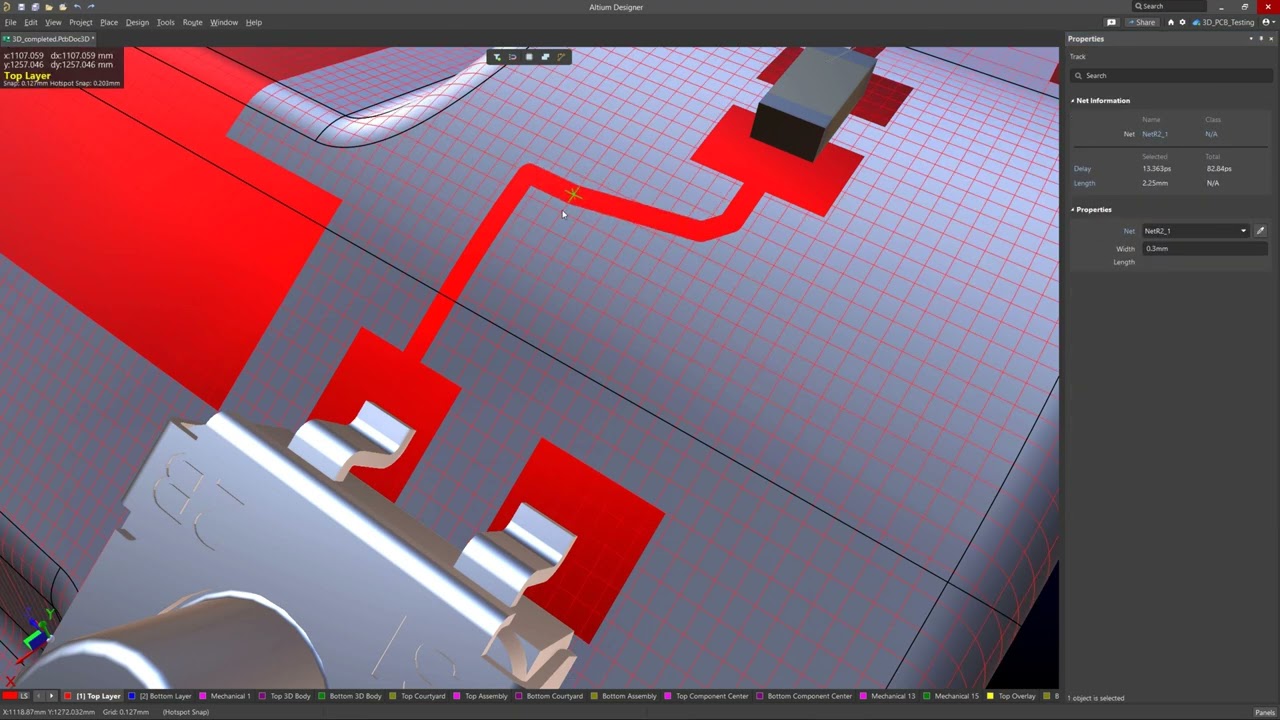Open the user account dropdown
This screenshot has height=720, width=1280.
(1268, 22)
